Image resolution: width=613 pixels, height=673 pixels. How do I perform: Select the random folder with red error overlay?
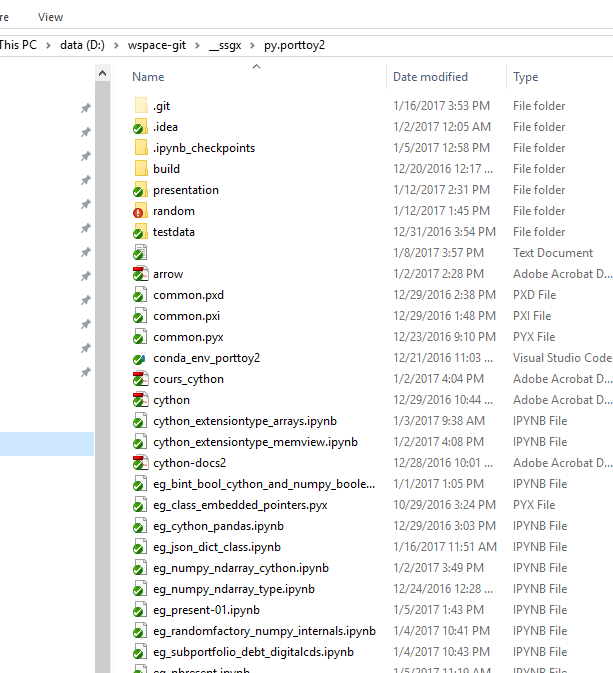coord(140,211)
